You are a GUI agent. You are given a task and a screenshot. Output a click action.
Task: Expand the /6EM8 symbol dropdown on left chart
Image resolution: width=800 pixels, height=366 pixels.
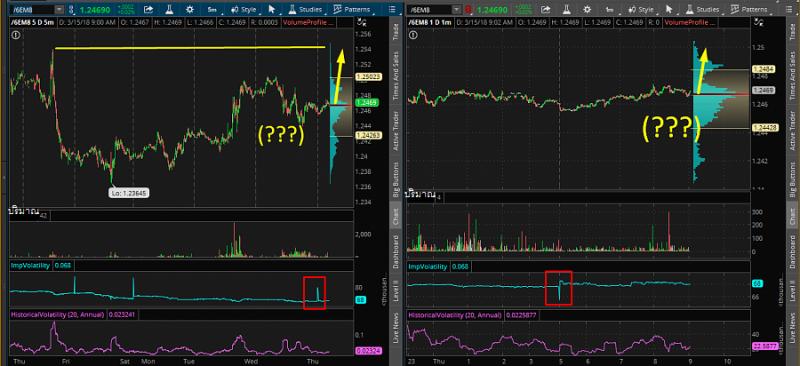pos(59,9)
